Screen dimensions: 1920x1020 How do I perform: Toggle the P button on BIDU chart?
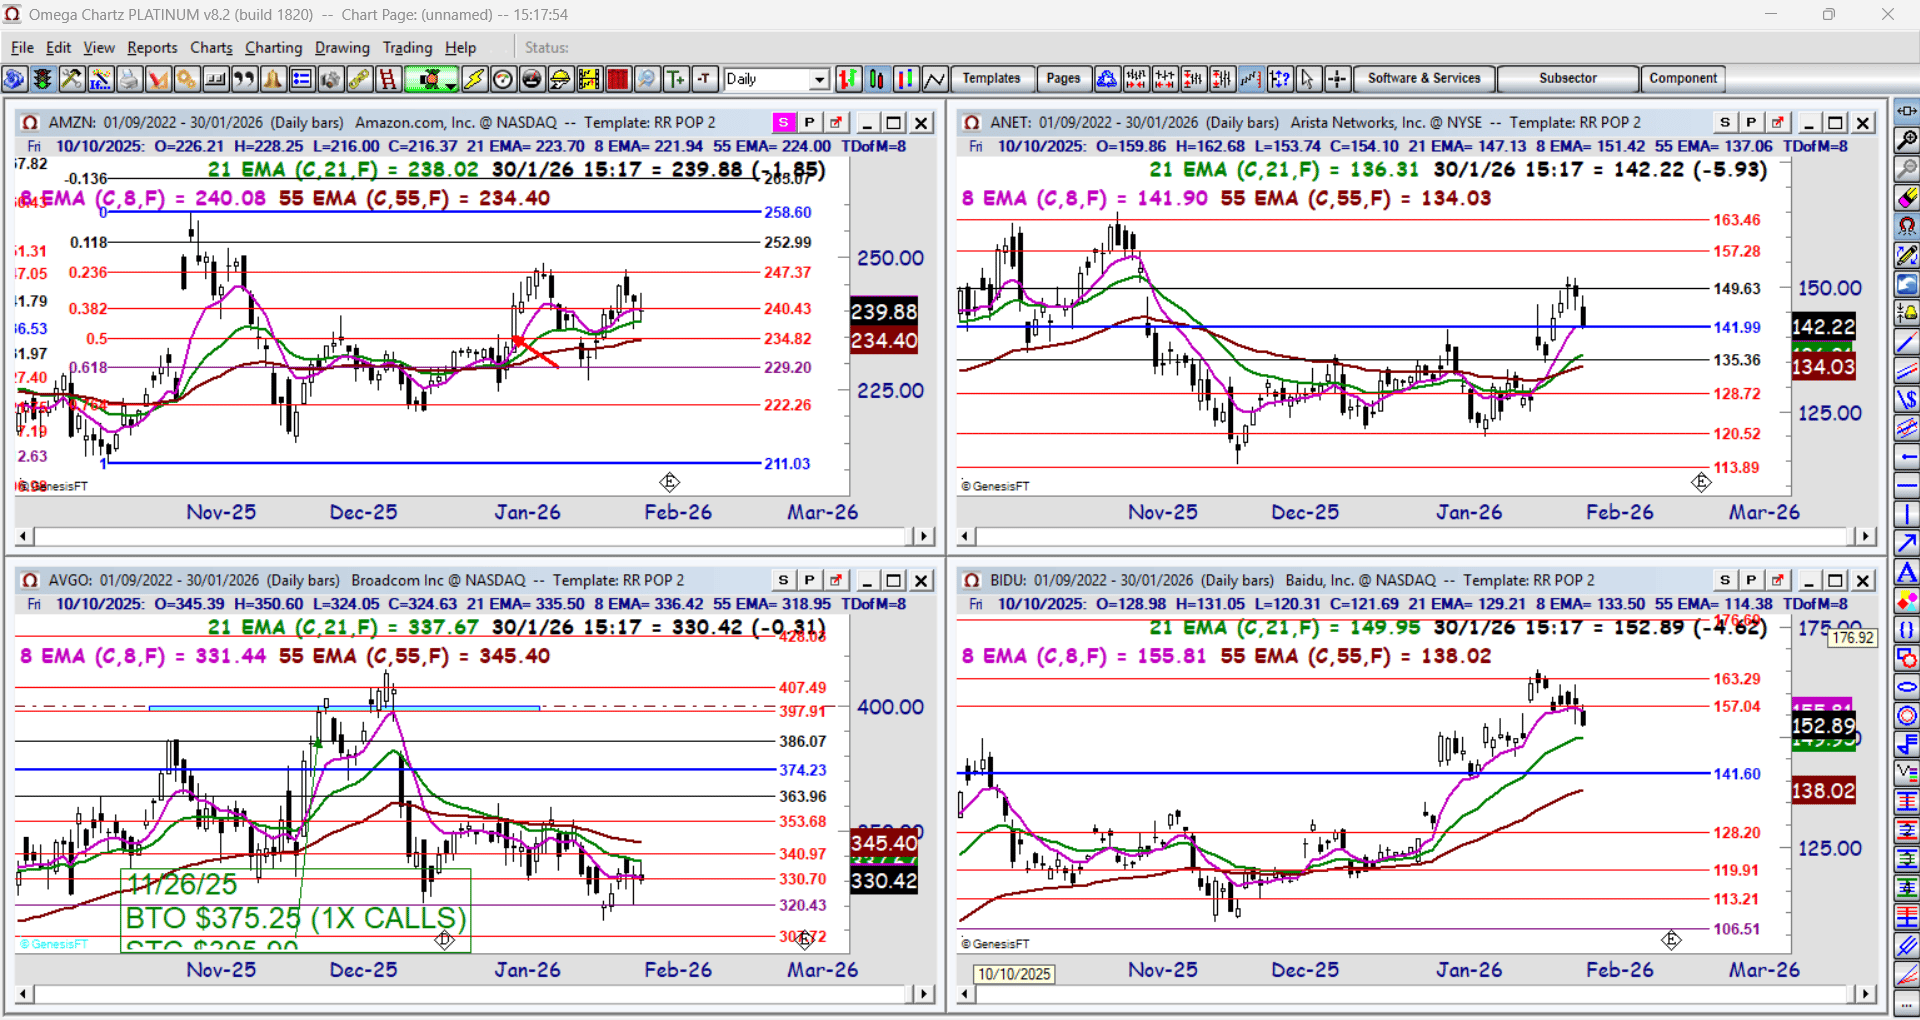1751,580
